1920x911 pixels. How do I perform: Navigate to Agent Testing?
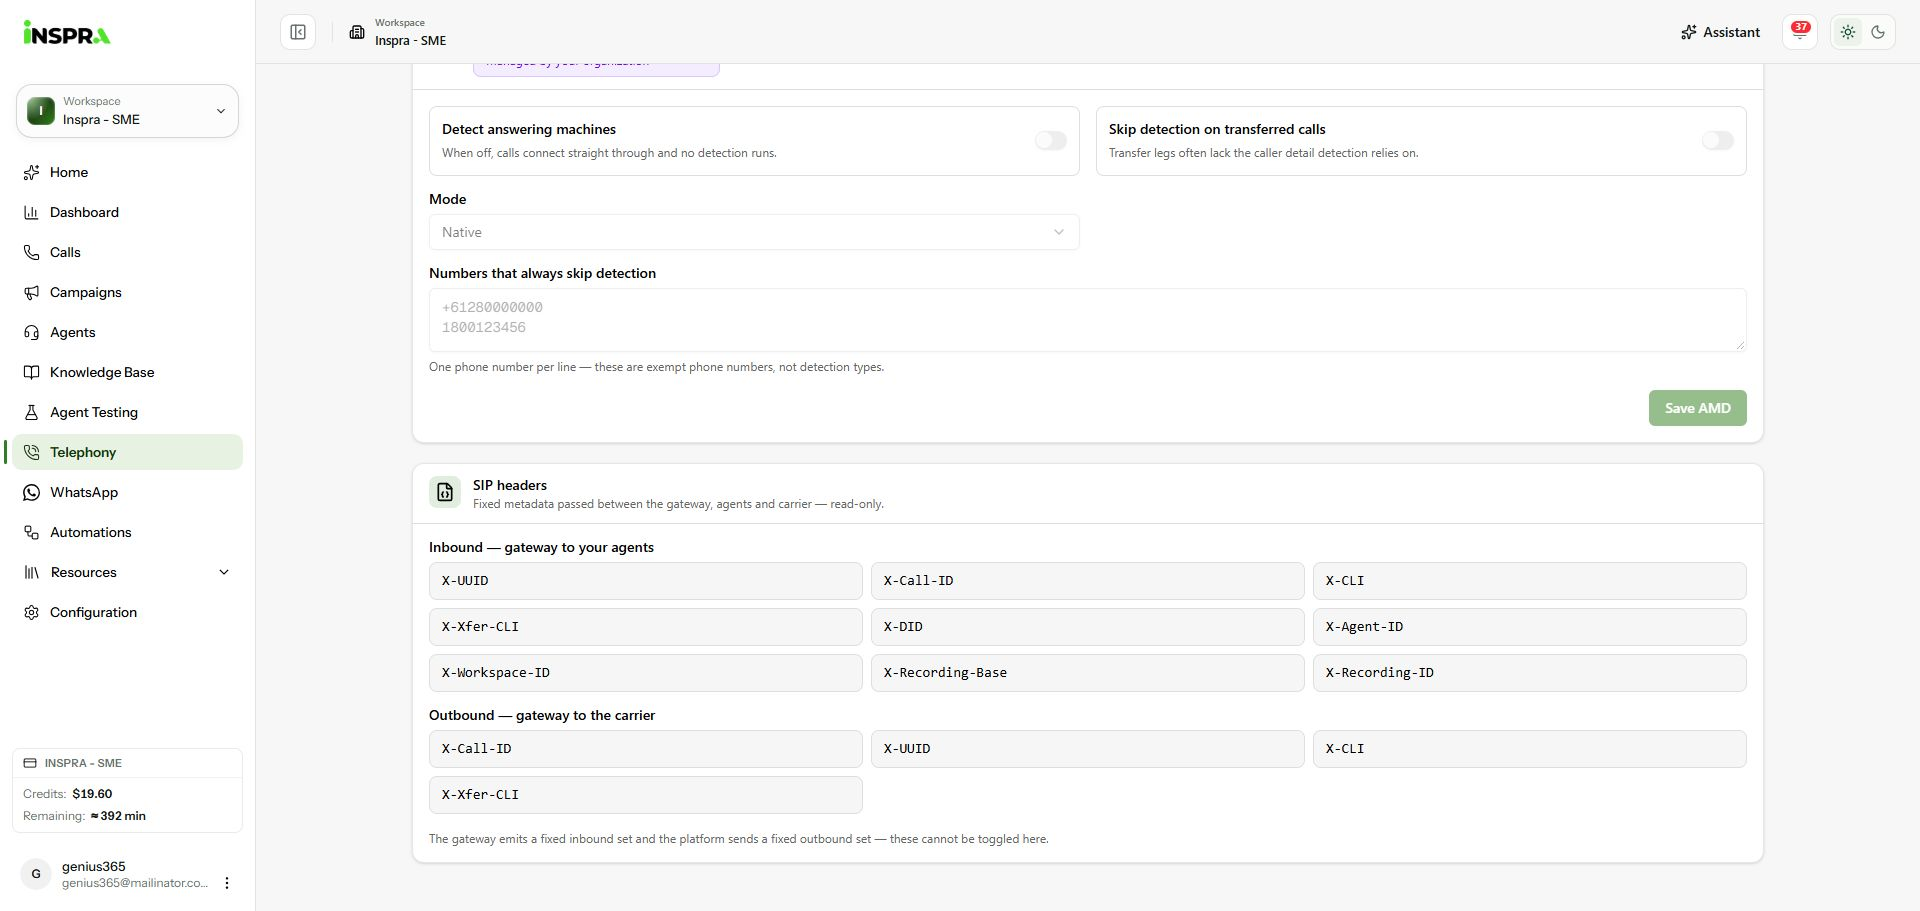point(127,412)
